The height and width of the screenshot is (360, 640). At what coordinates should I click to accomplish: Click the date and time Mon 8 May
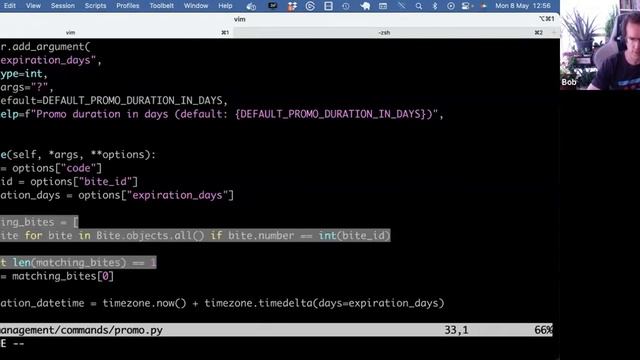[522, 6]
